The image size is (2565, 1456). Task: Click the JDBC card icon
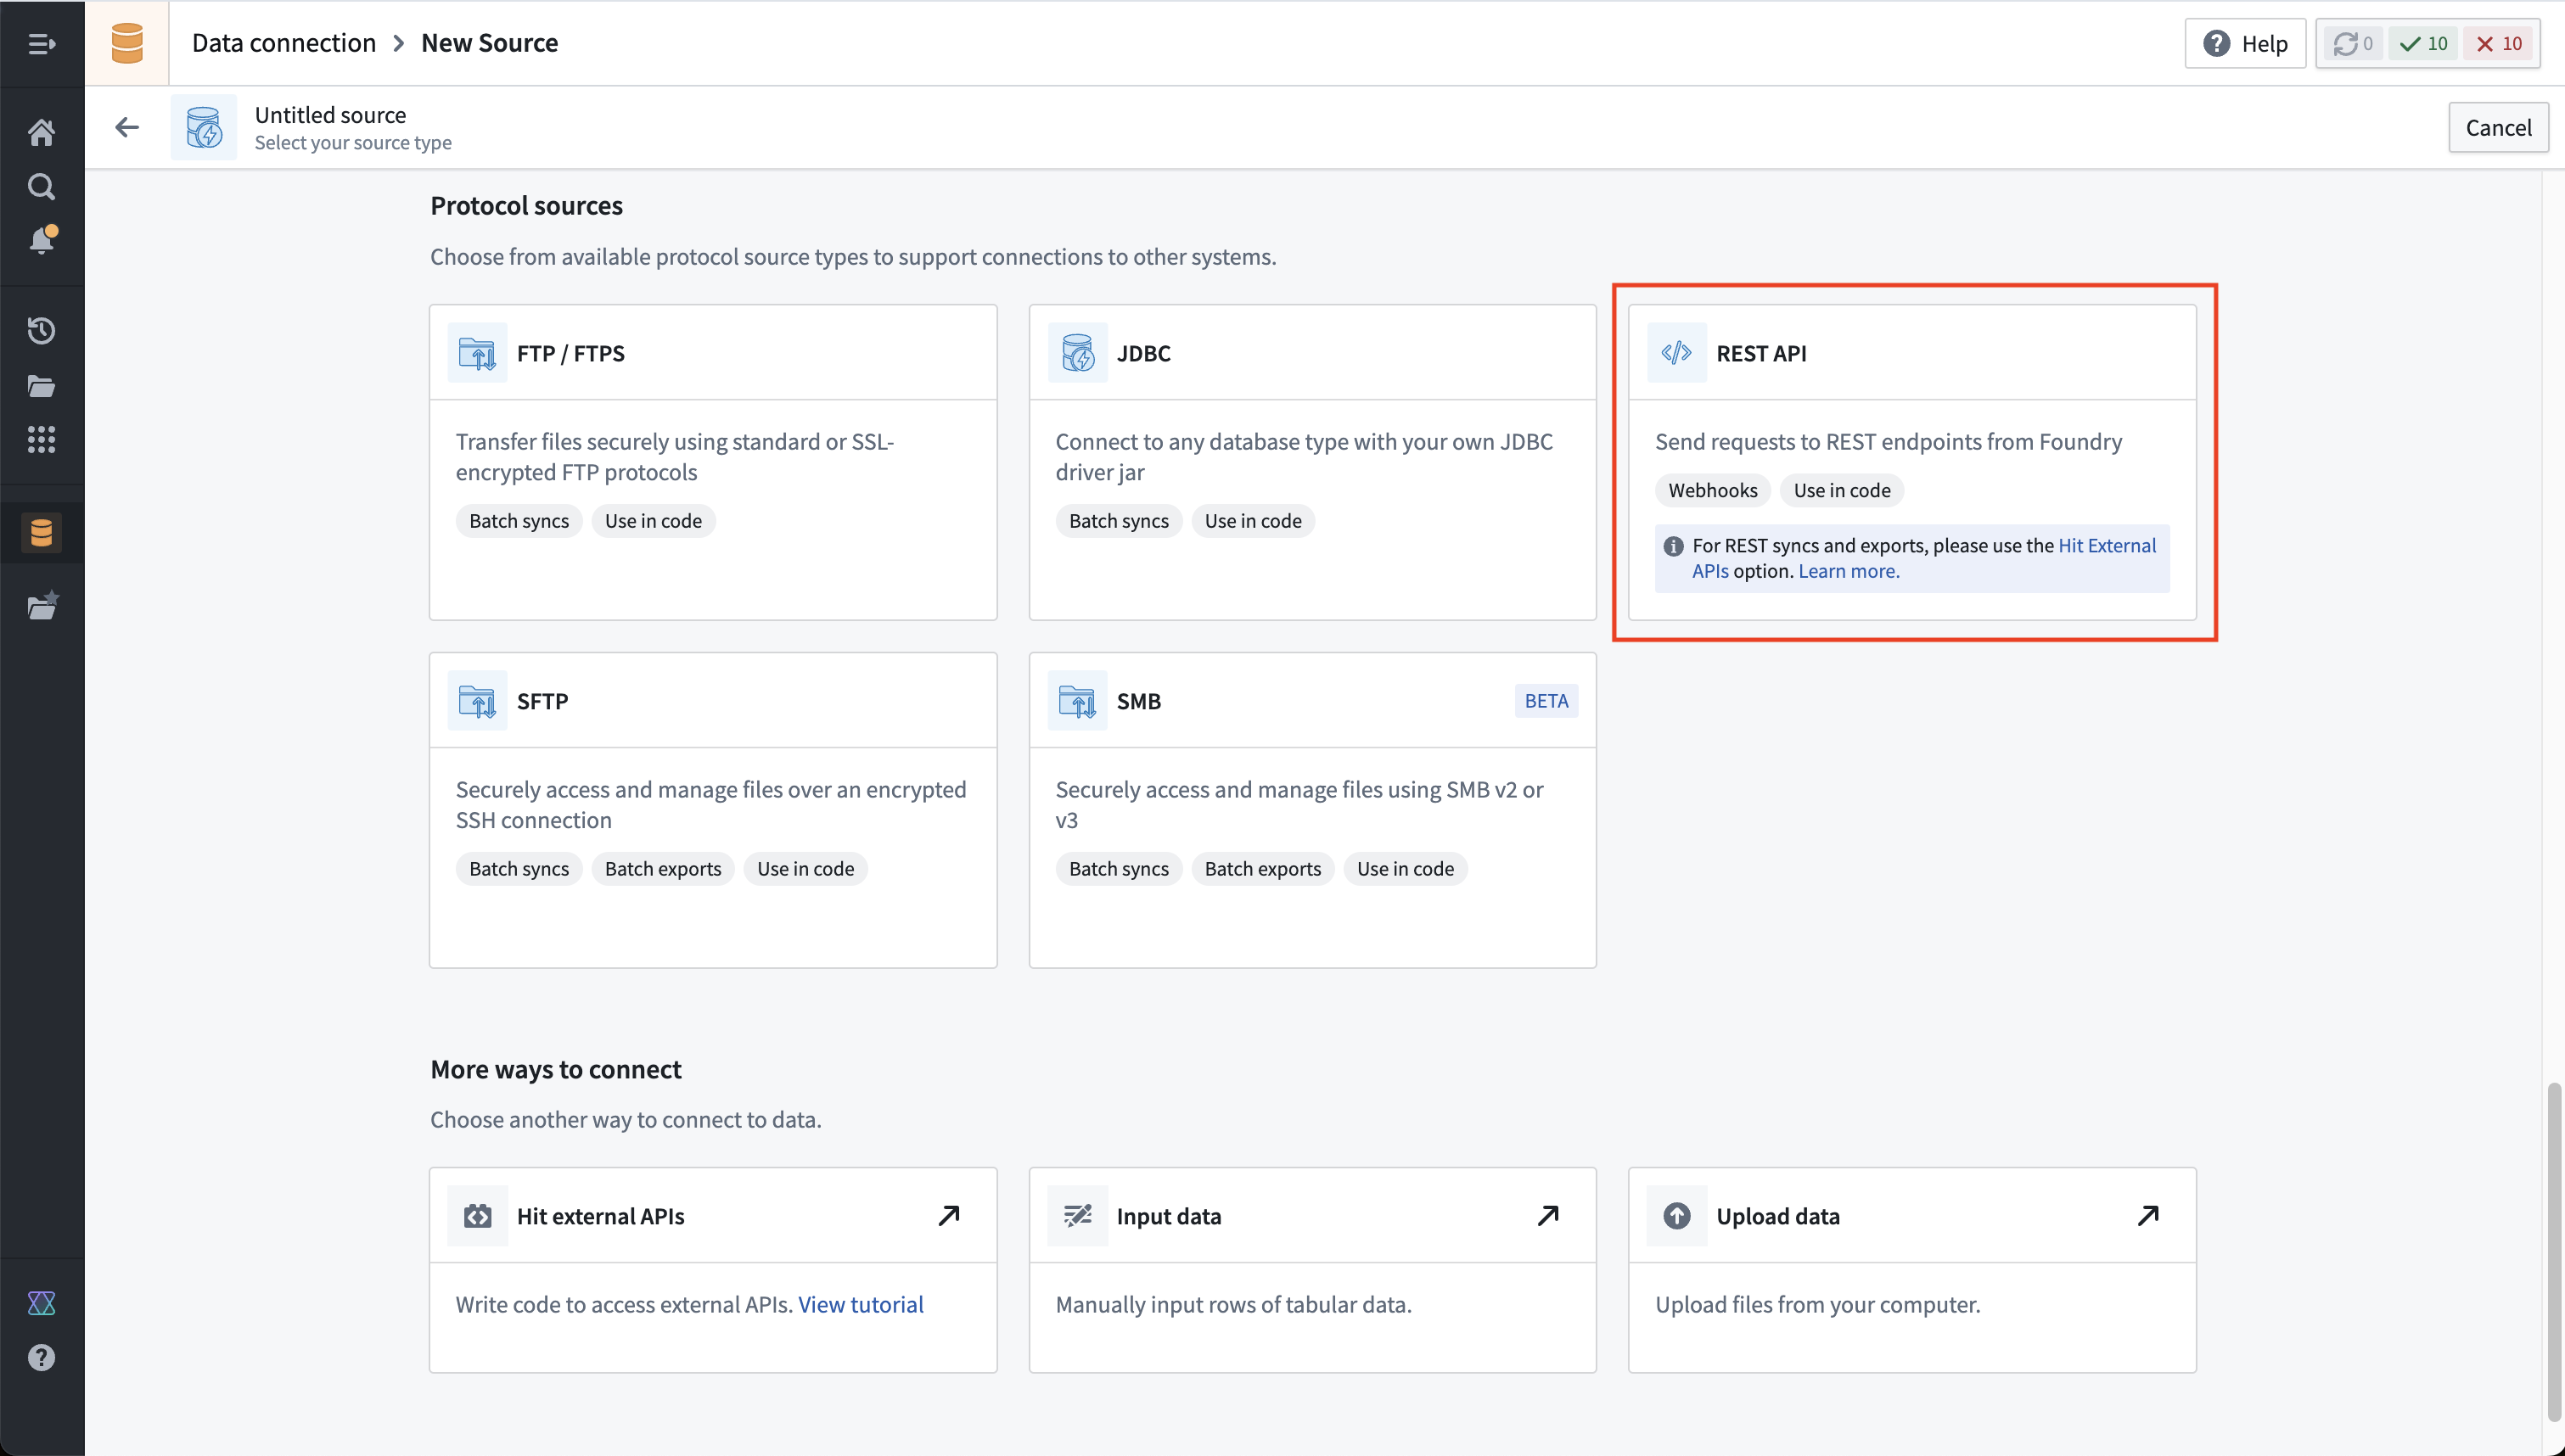coord(1077,353)
